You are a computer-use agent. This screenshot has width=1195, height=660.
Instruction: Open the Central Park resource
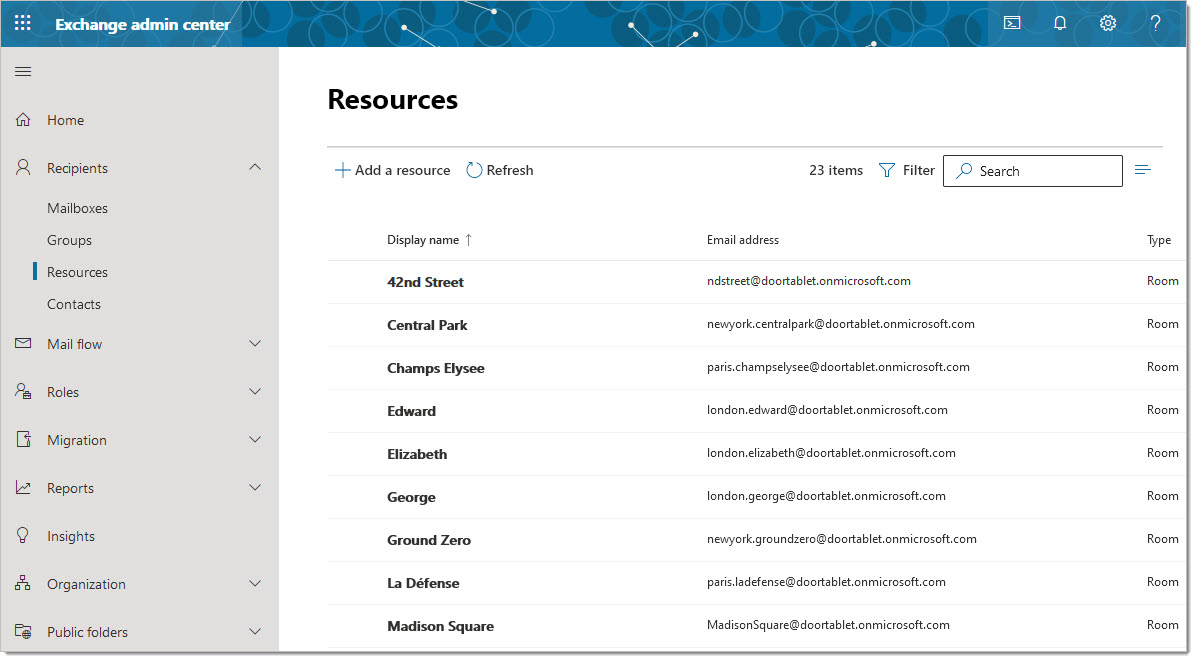tap(428, 325)
